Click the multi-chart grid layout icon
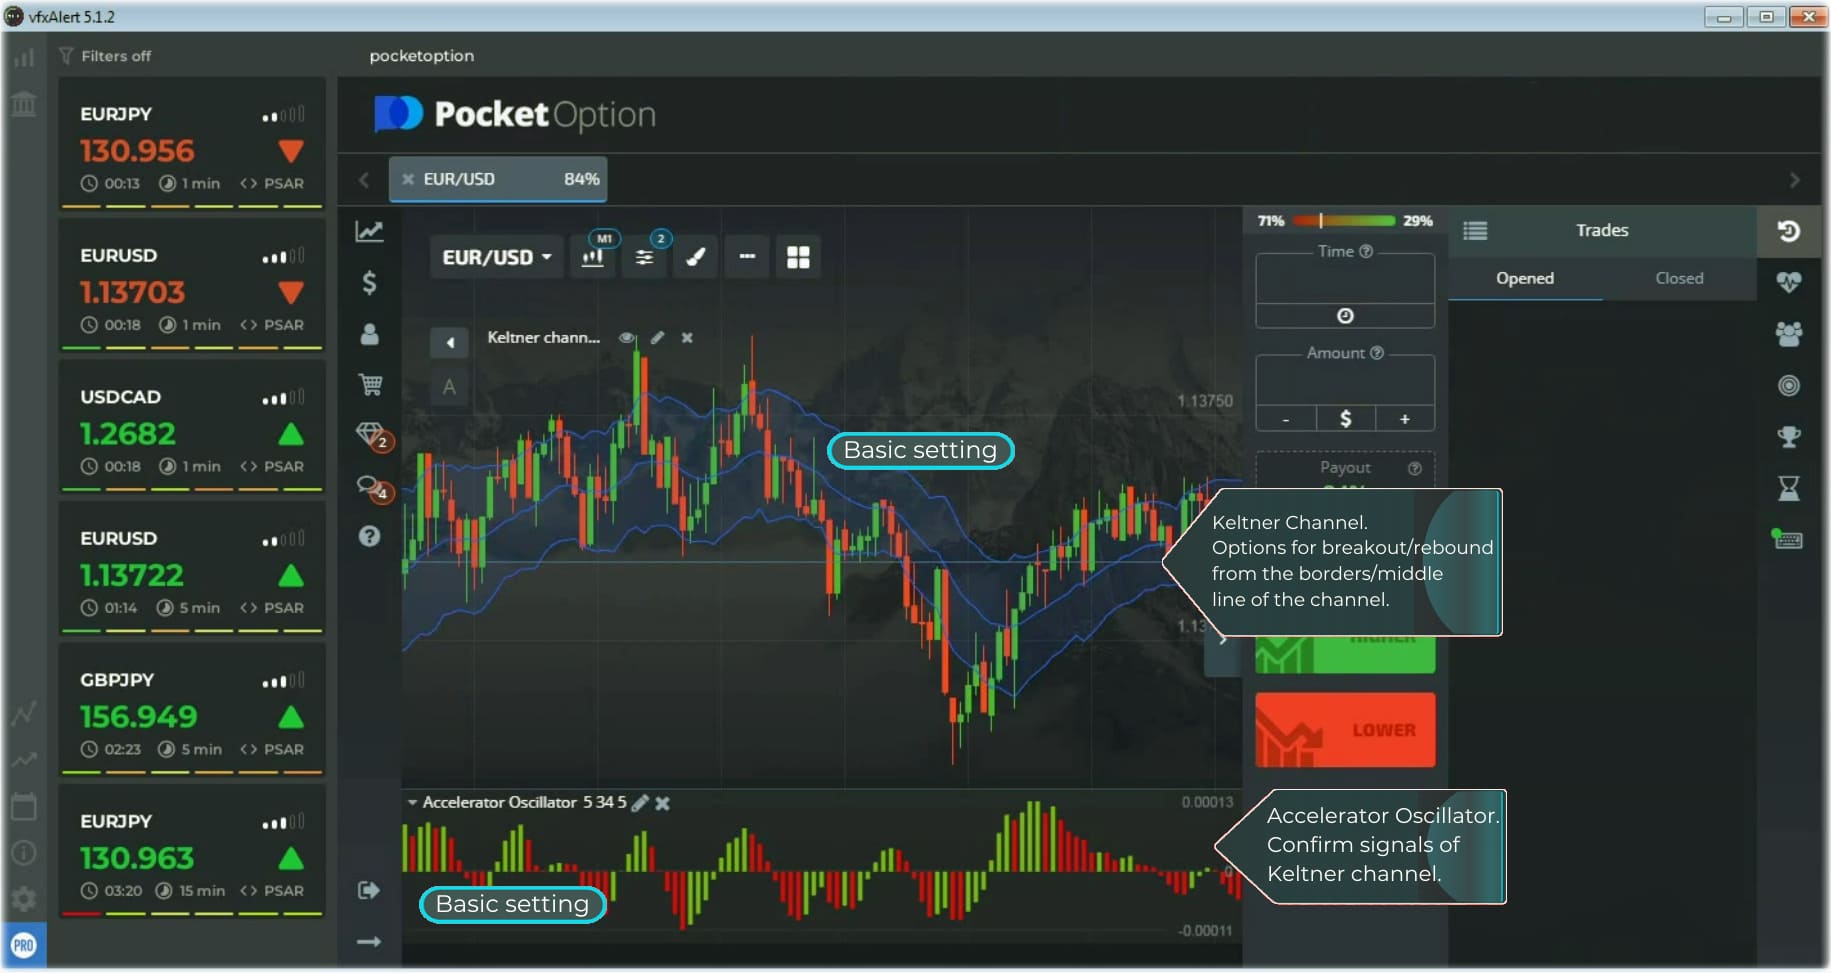Screen dimensions: 1831x973 tap(798, 257)
